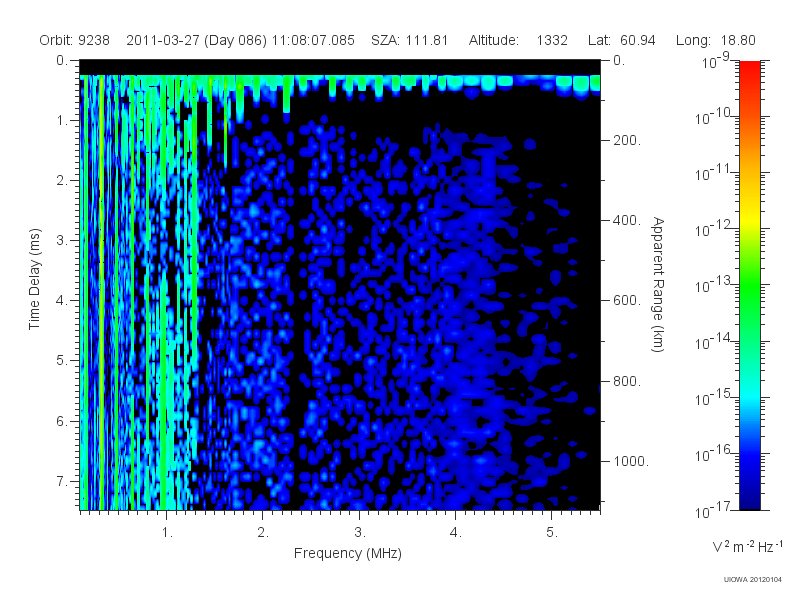This screenshot has width=800, height=600.
Task: Click the red top of the color scale
Action: click(749, 69)
